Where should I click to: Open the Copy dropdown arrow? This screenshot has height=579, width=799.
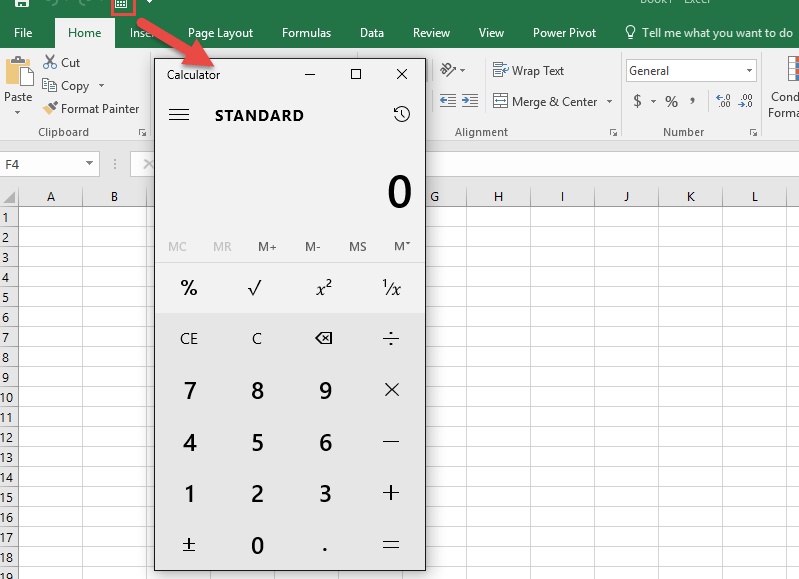101,86
